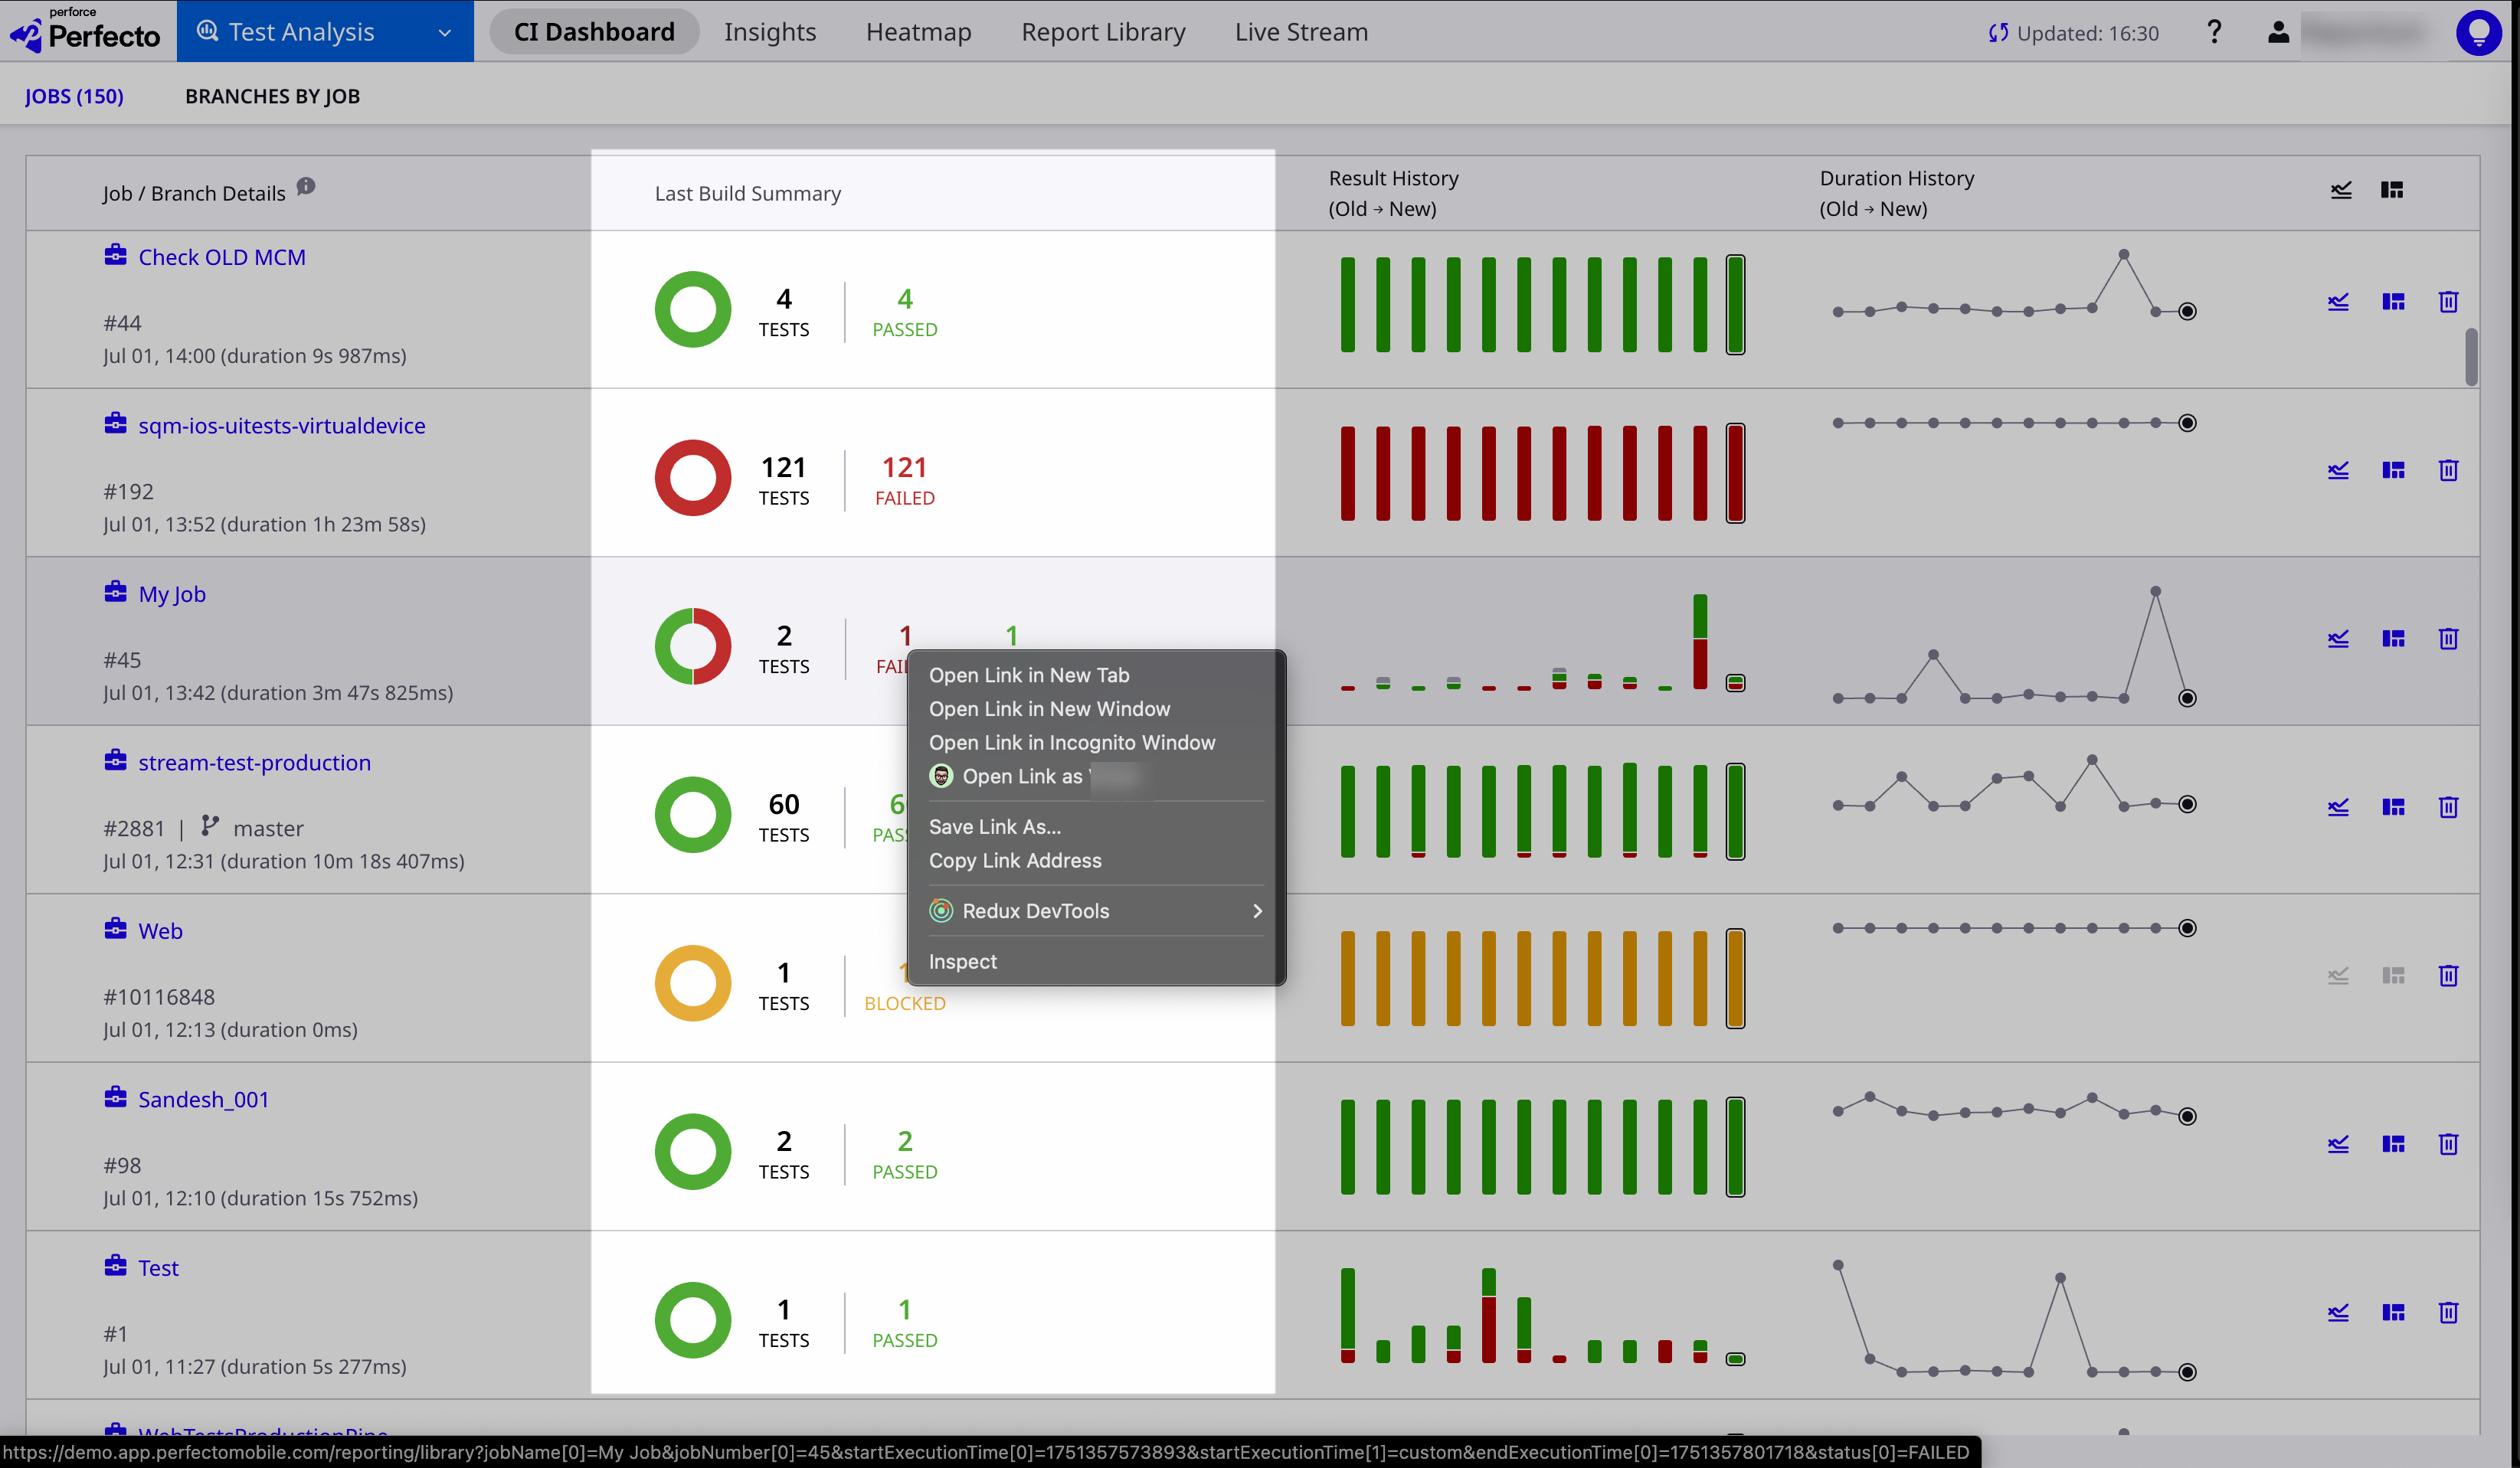
Task: Open dashboard view for stream-test-production
Action: pos(2393,807)
